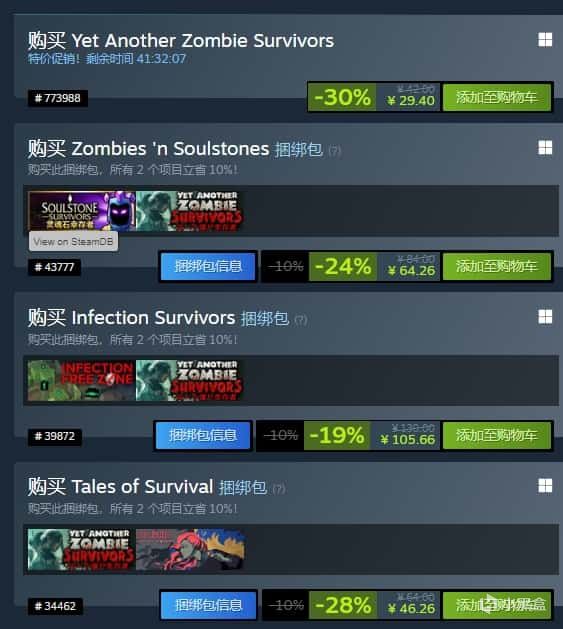Click Windows icon on Tales of Survival bundle
The width and height of the screenshot is (563, 629).
545,486
